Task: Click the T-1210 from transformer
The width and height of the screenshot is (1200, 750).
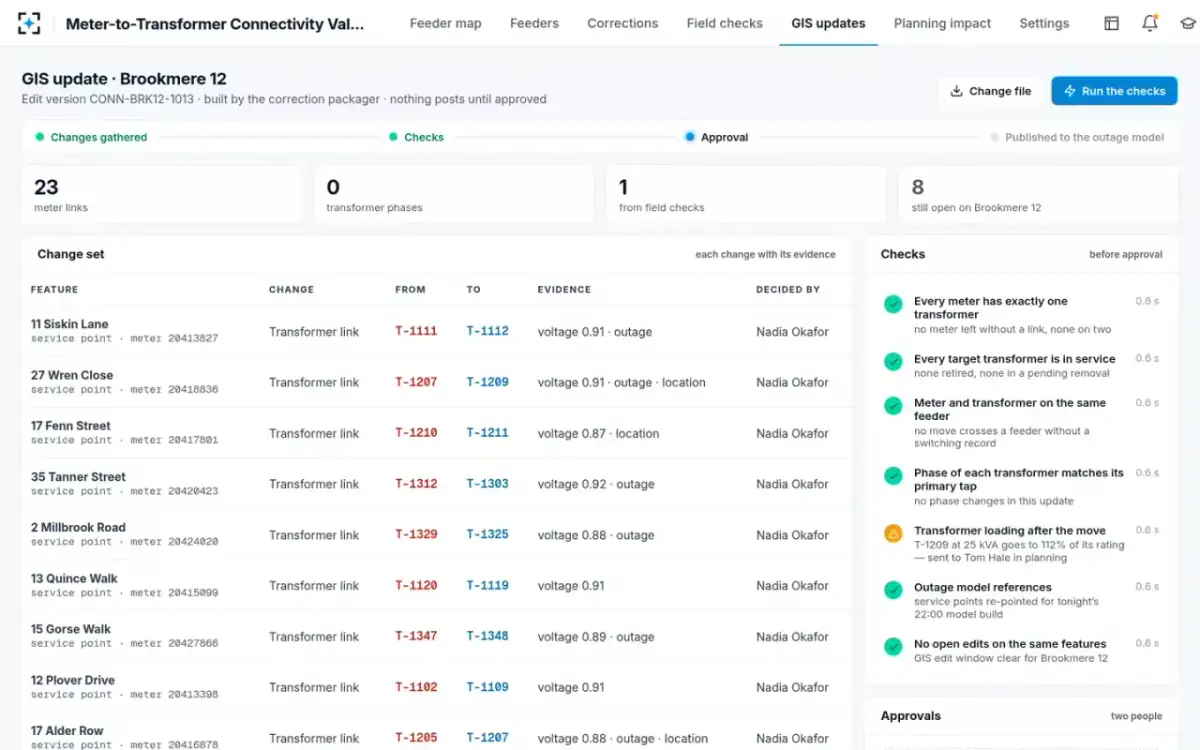Action: pyautogui.click(x=416, y=433)
